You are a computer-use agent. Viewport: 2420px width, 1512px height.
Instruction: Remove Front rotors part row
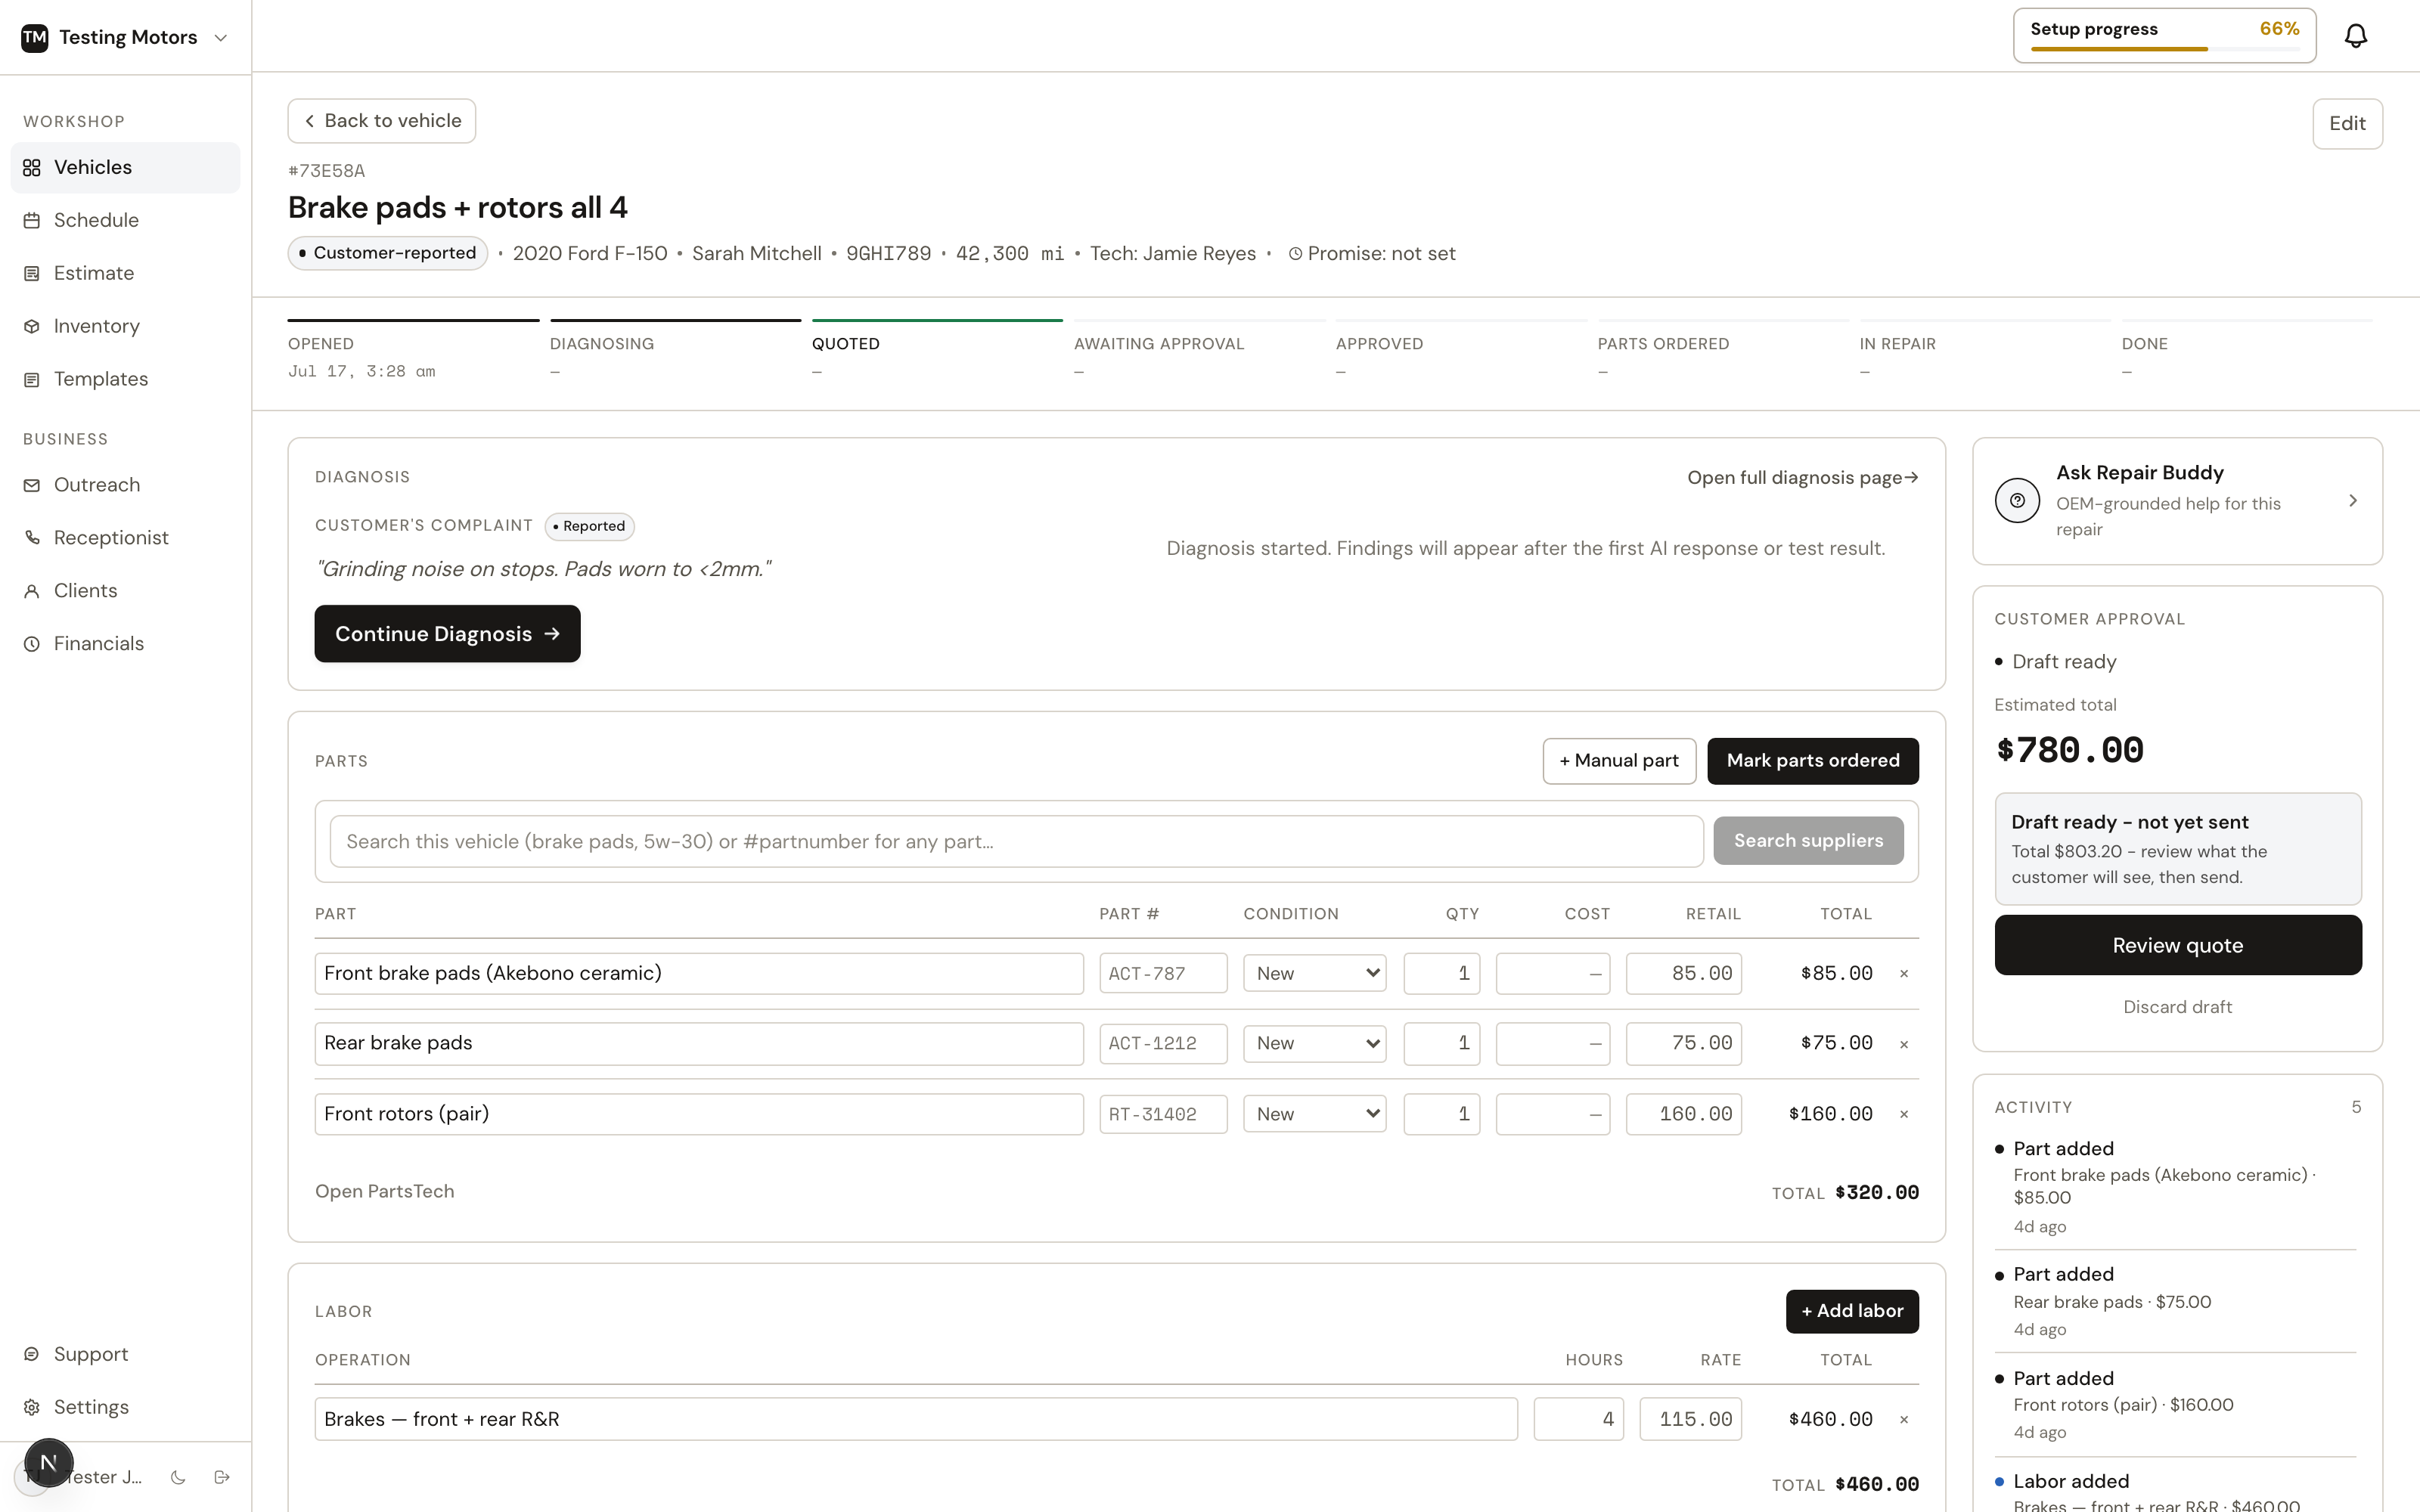1904,1115
